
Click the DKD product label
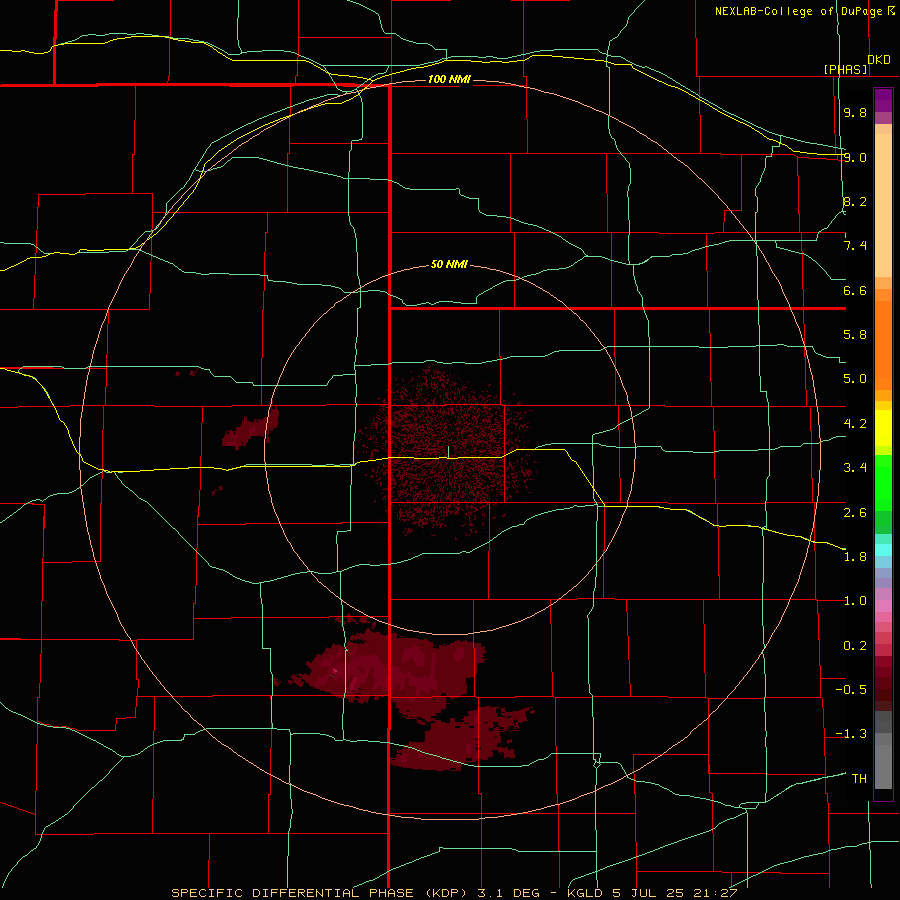[x=879, y=60]
